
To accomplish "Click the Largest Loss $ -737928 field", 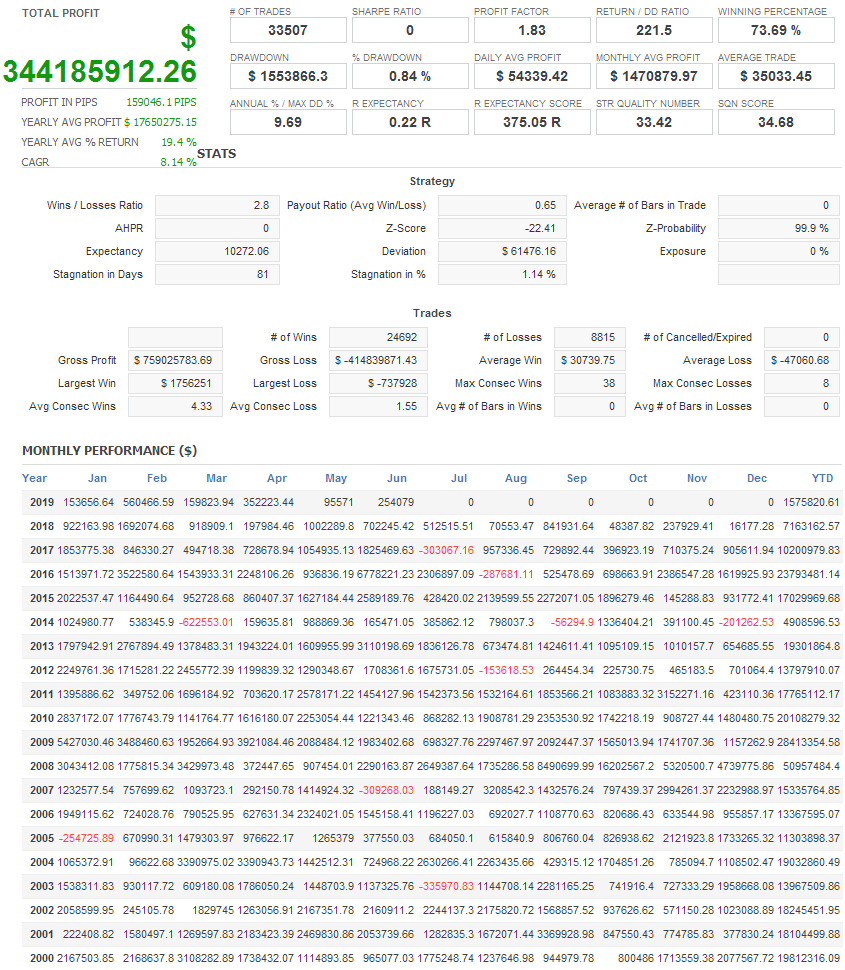I will click(x=378, y=383).
